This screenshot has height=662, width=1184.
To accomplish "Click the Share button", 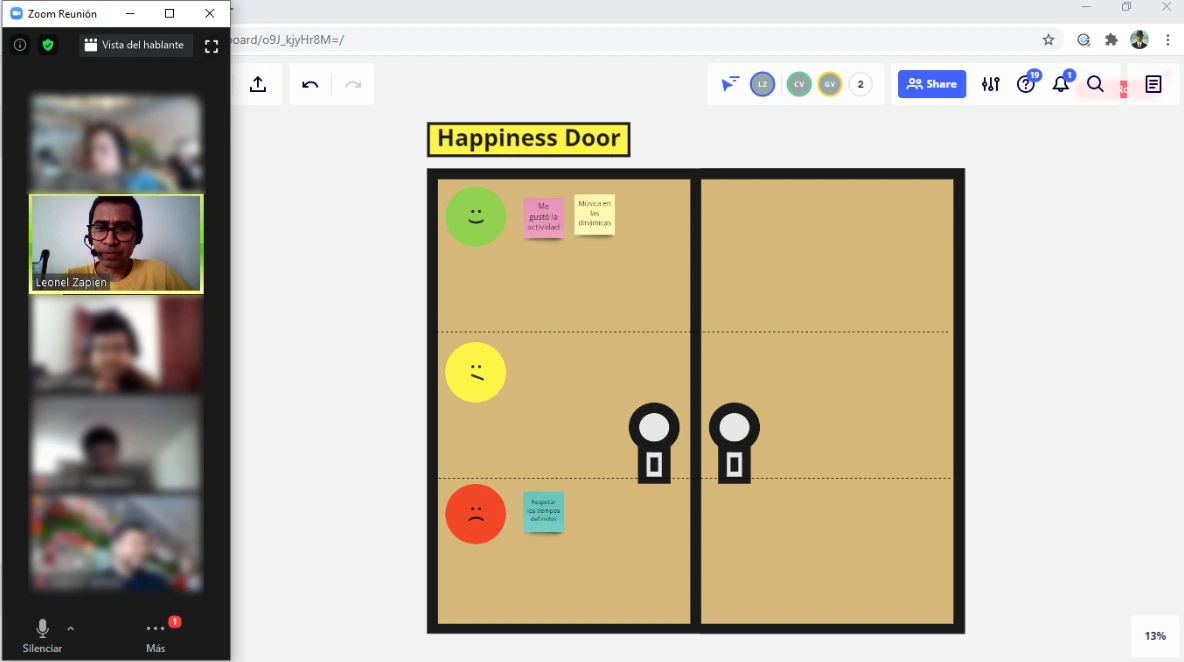I will [x=932, y=84].
